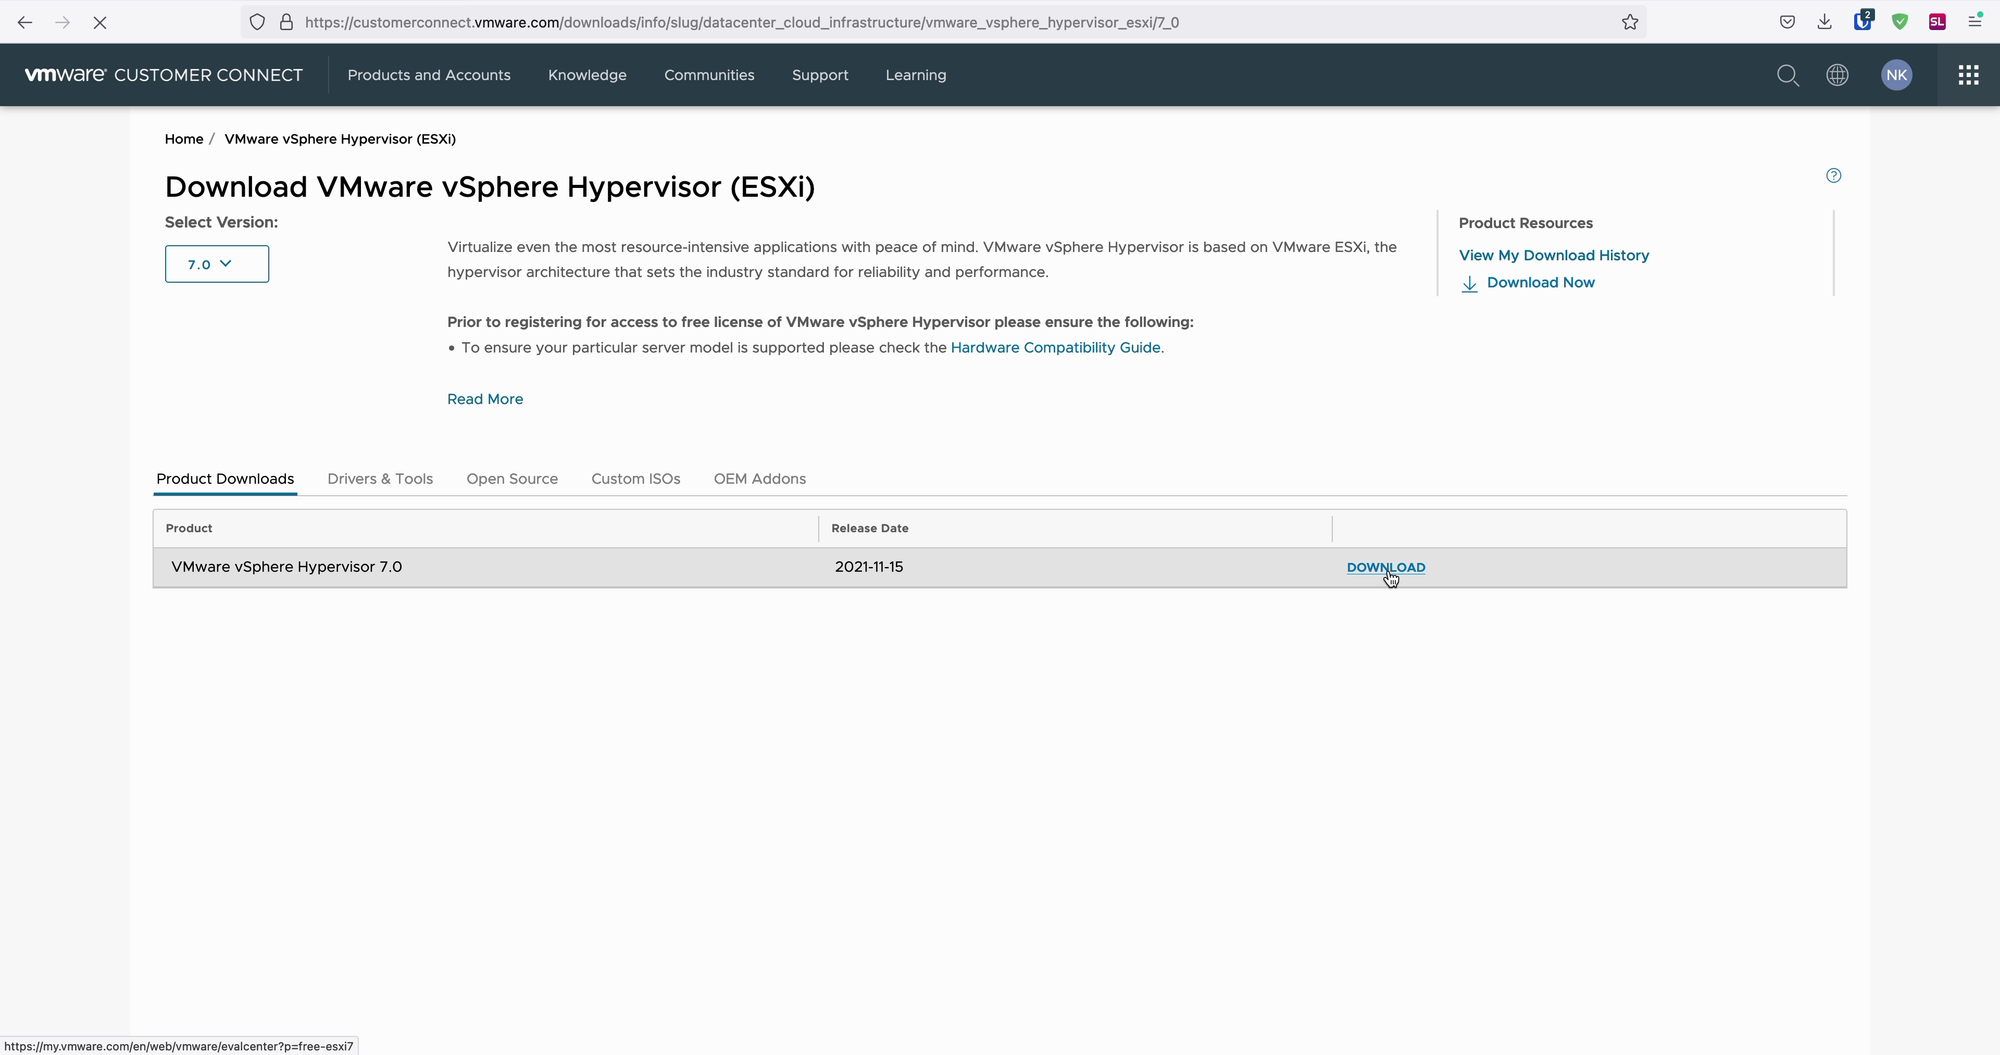
Task: Switch to the OEM Addons tab
Action: point(760,479)
